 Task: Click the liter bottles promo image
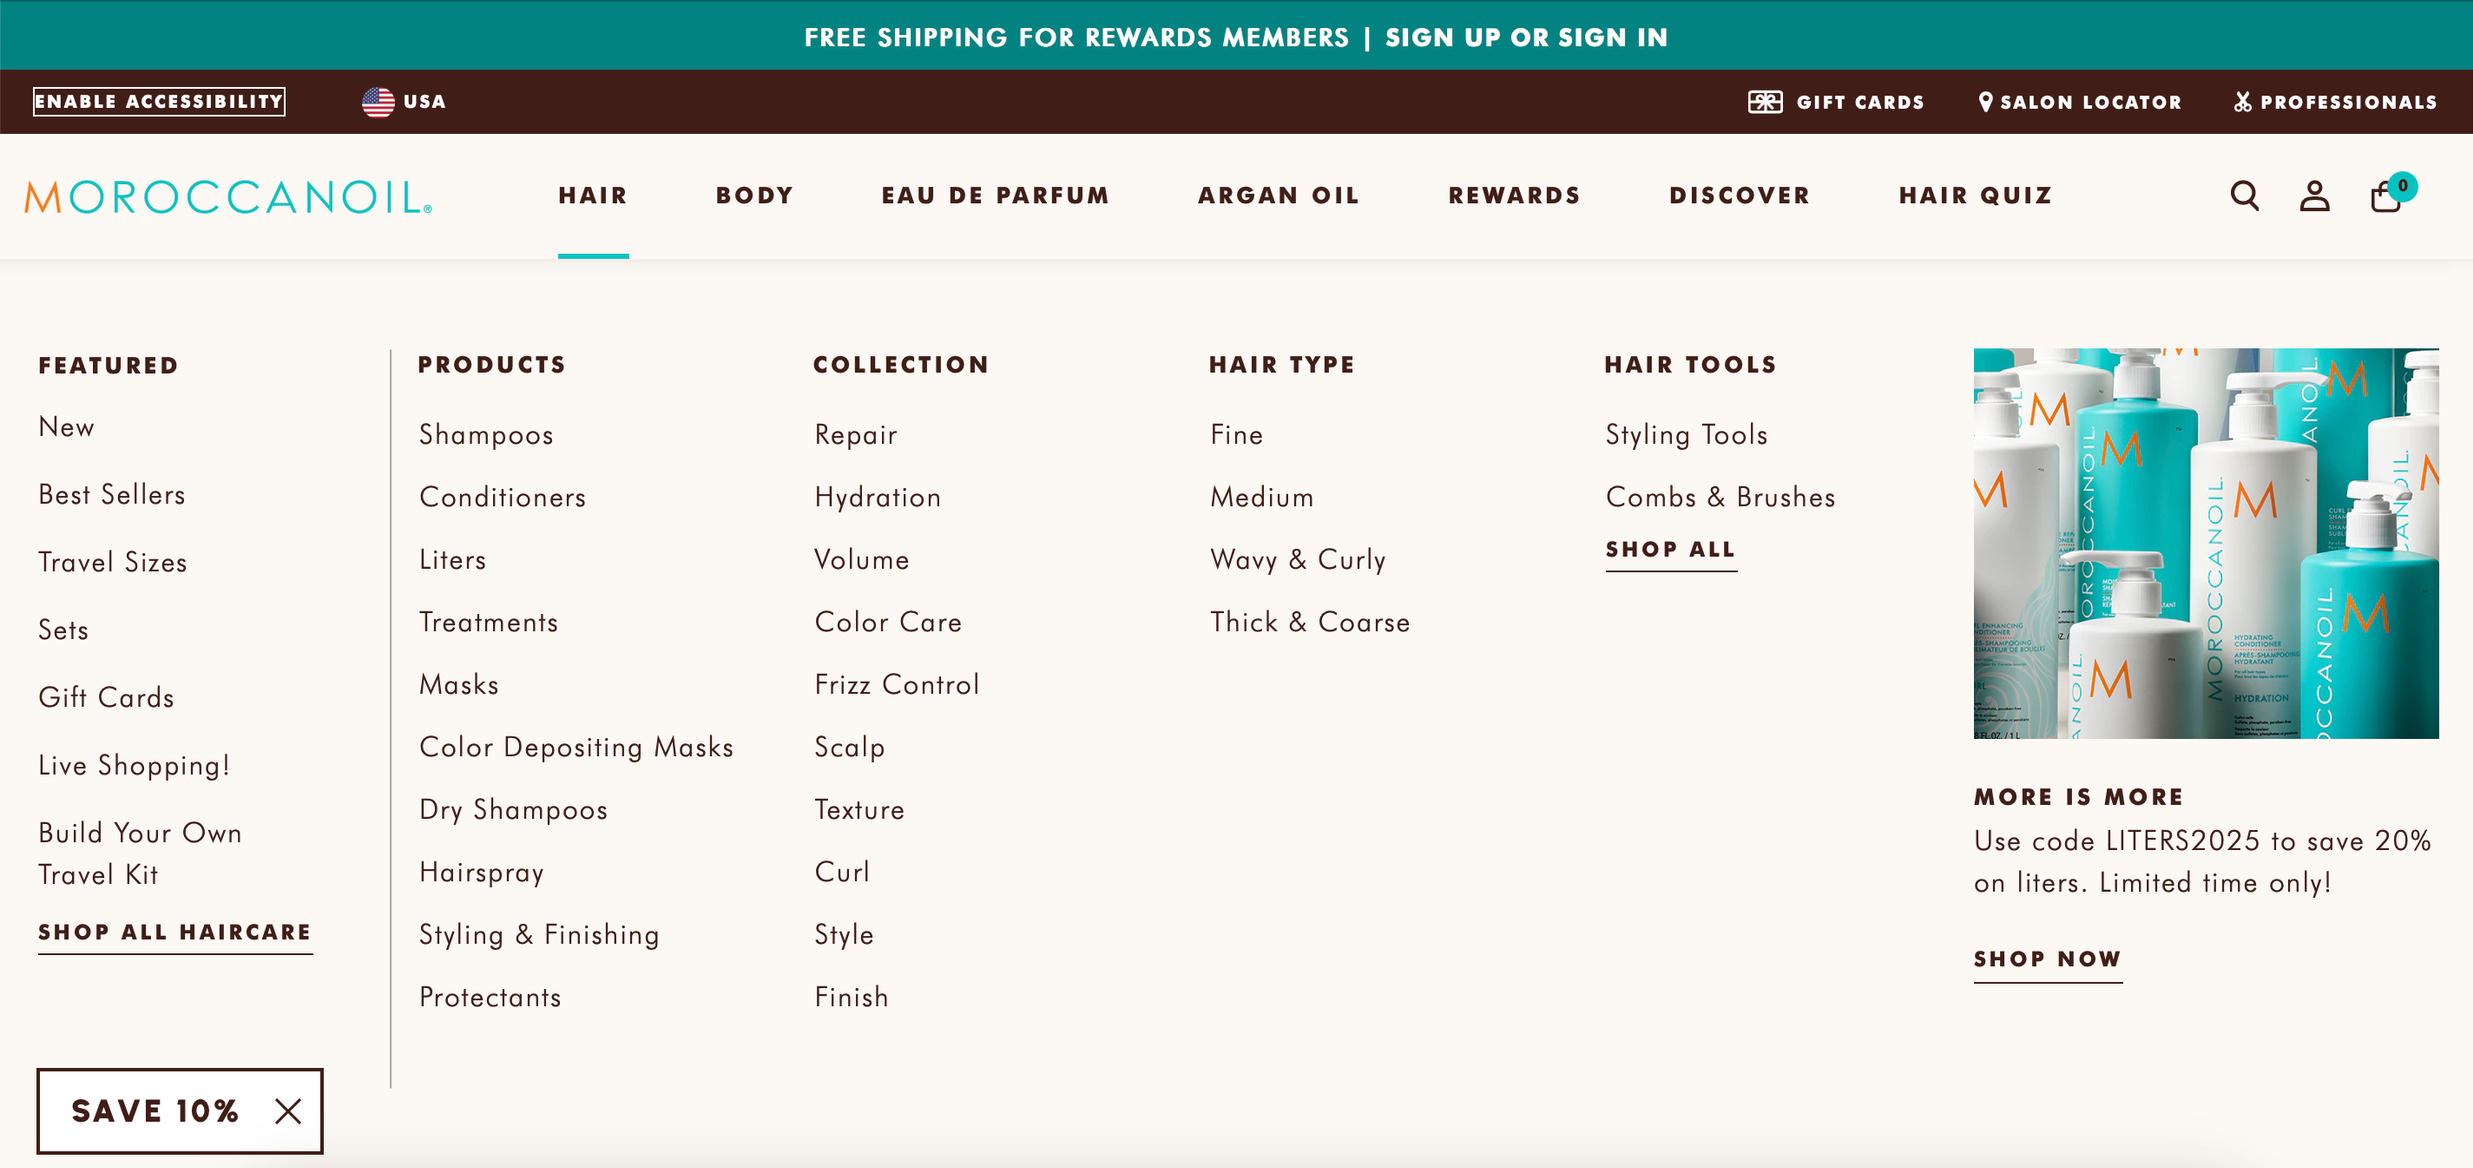pyautogui.click(x=2205, y=543)
